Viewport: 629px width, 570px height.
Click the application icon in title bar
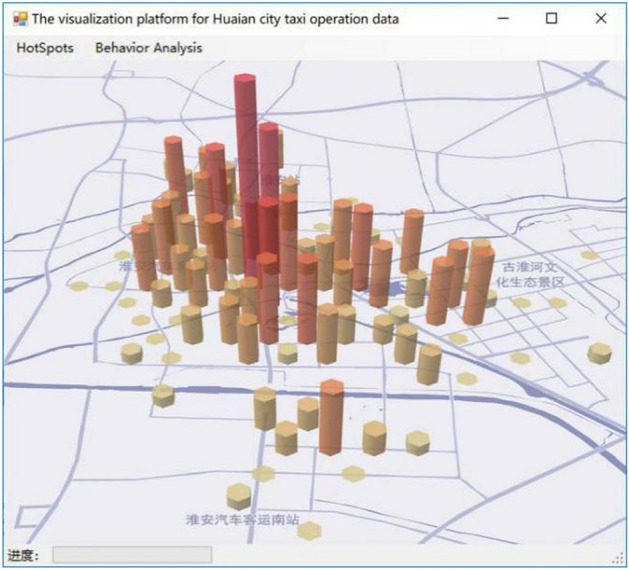pos(19,18)
